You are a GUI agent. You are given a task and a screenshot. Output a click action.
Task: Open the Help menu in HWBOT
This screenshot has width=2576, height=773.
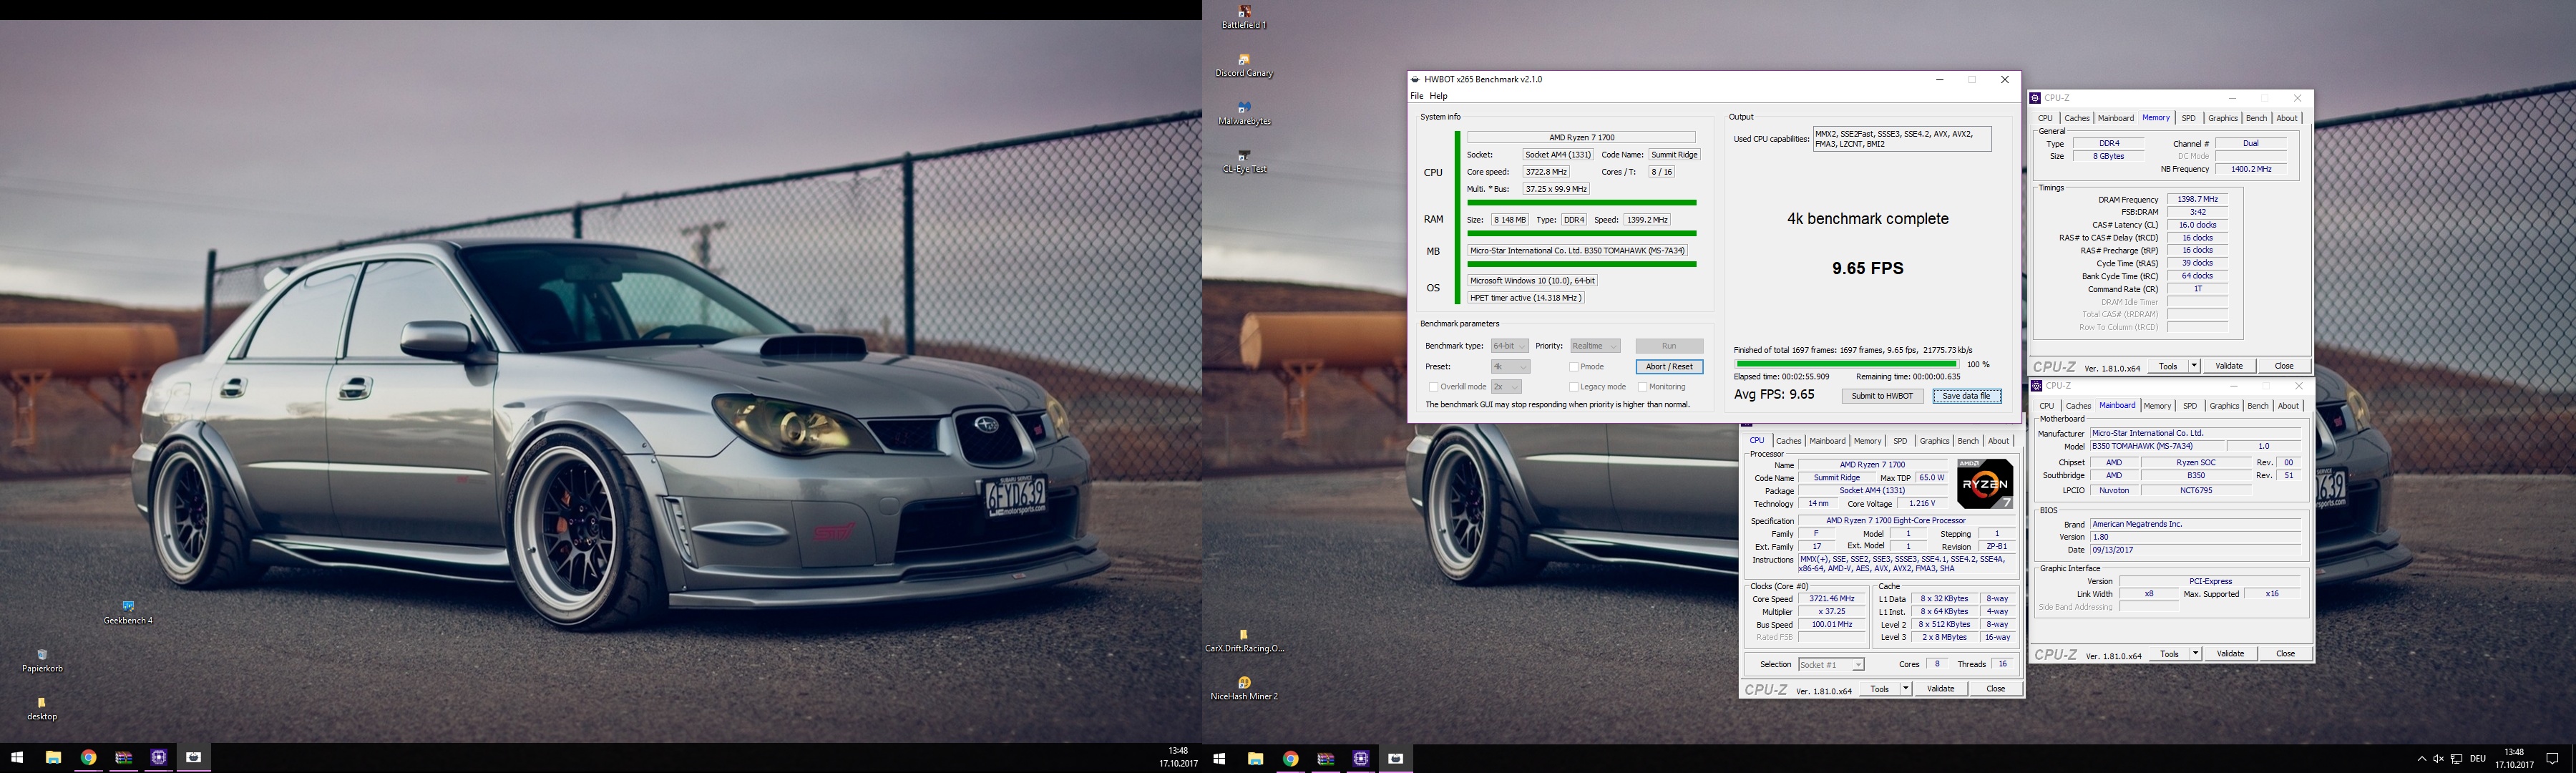coord(1438,96)
